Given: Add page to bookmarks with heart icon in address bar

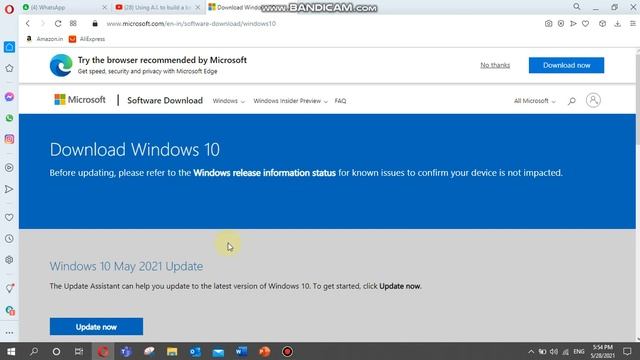Looking at the screenshot, I should [585, 24].
